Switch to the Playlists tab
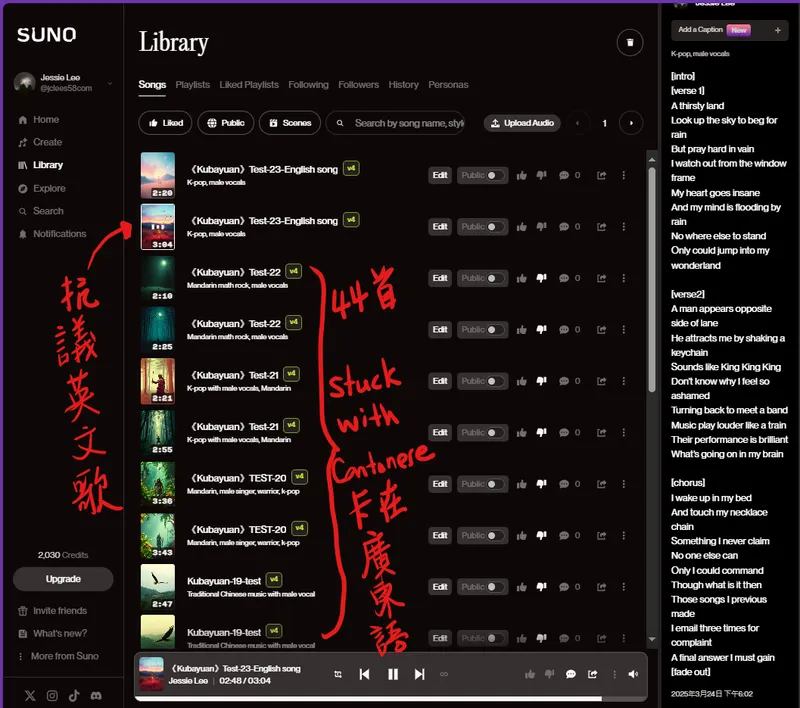 (192, 85)
